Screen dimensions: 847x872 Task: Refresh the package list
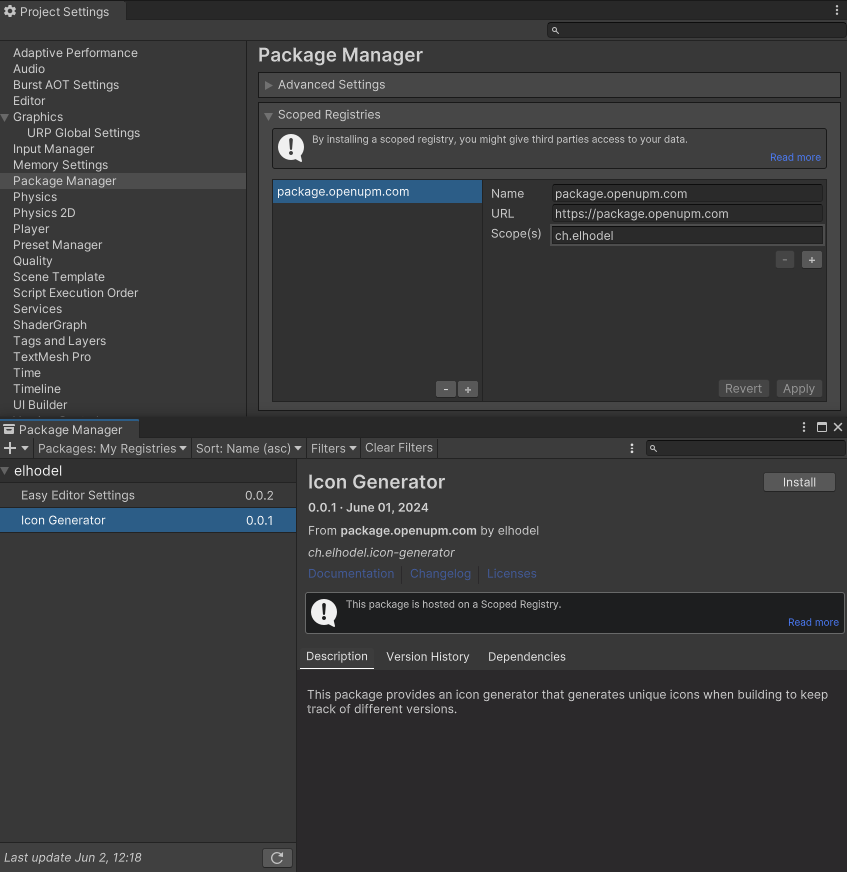pyautogui.click(x=277, y=858)
